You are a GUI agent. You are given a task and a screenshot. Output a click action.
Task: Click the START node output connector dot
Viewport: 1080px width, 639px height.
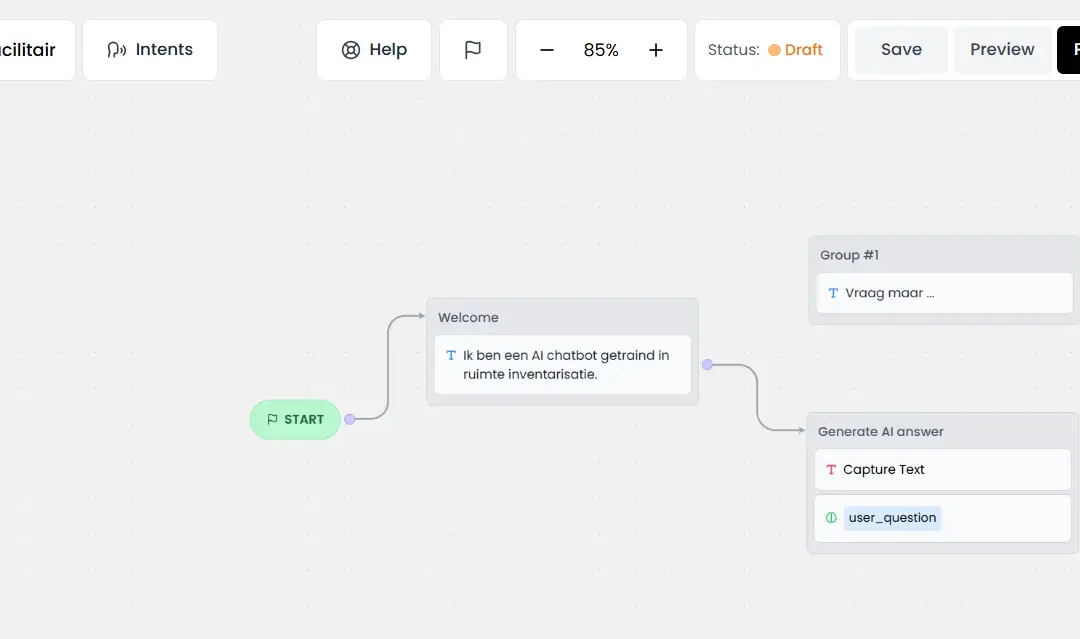click(x=350, y=419)
